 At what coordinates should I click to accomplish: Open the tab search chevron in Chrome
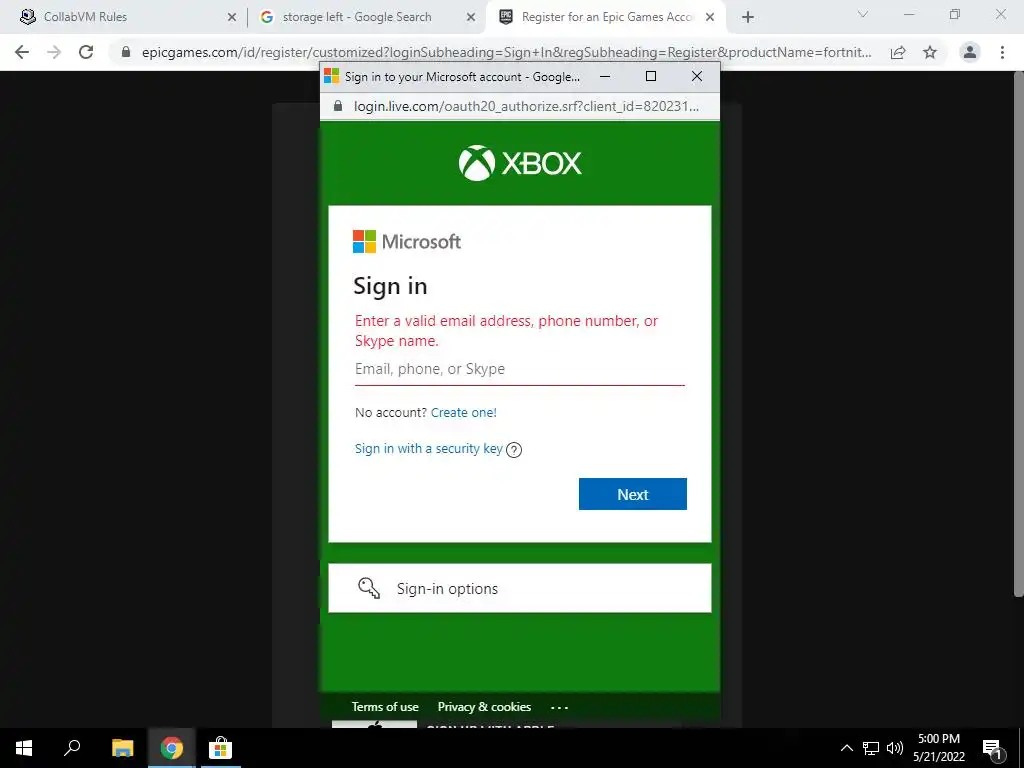(x=863, y=14)
